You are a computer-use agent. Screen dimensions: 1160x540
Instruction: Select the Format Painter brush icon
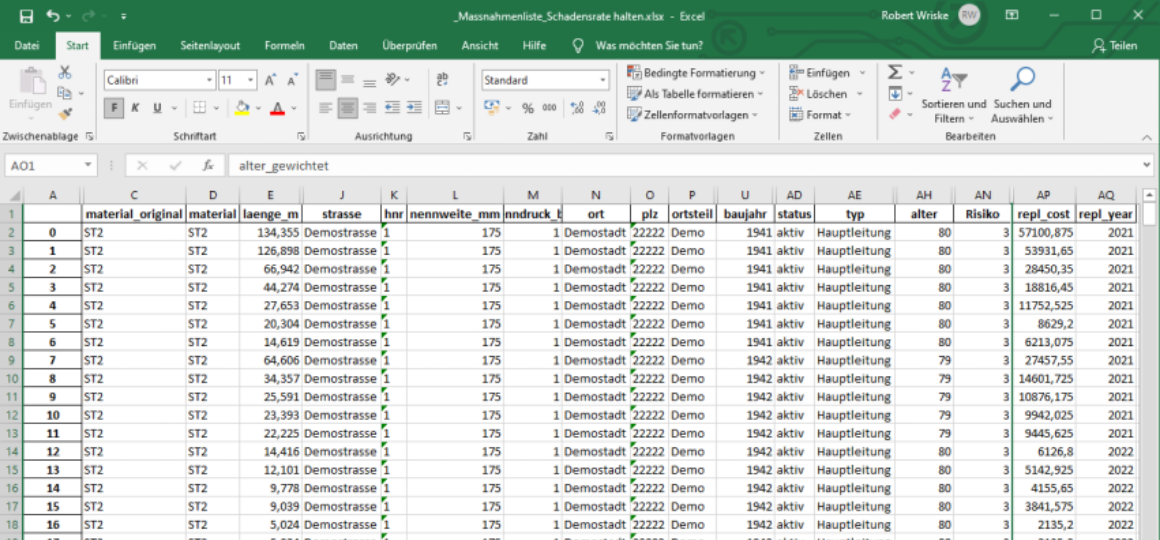65,114
